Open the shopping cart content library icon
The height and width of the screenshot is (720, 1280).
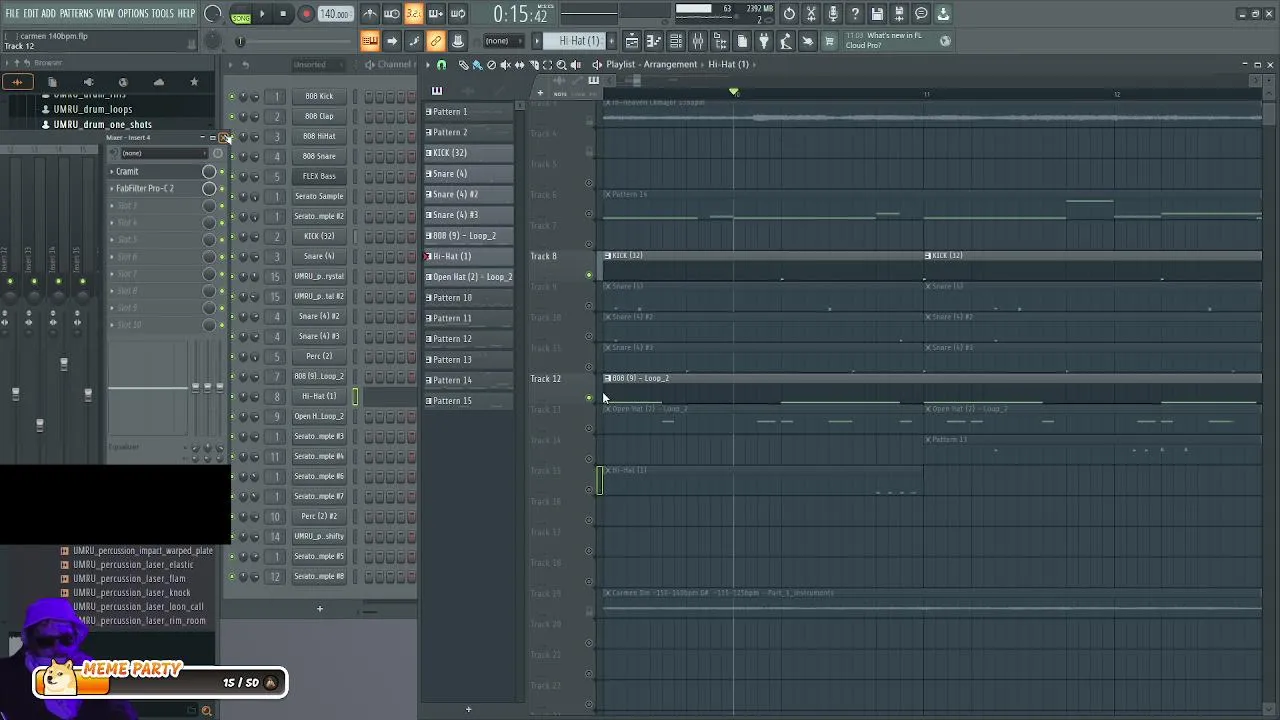click(829, 41)
